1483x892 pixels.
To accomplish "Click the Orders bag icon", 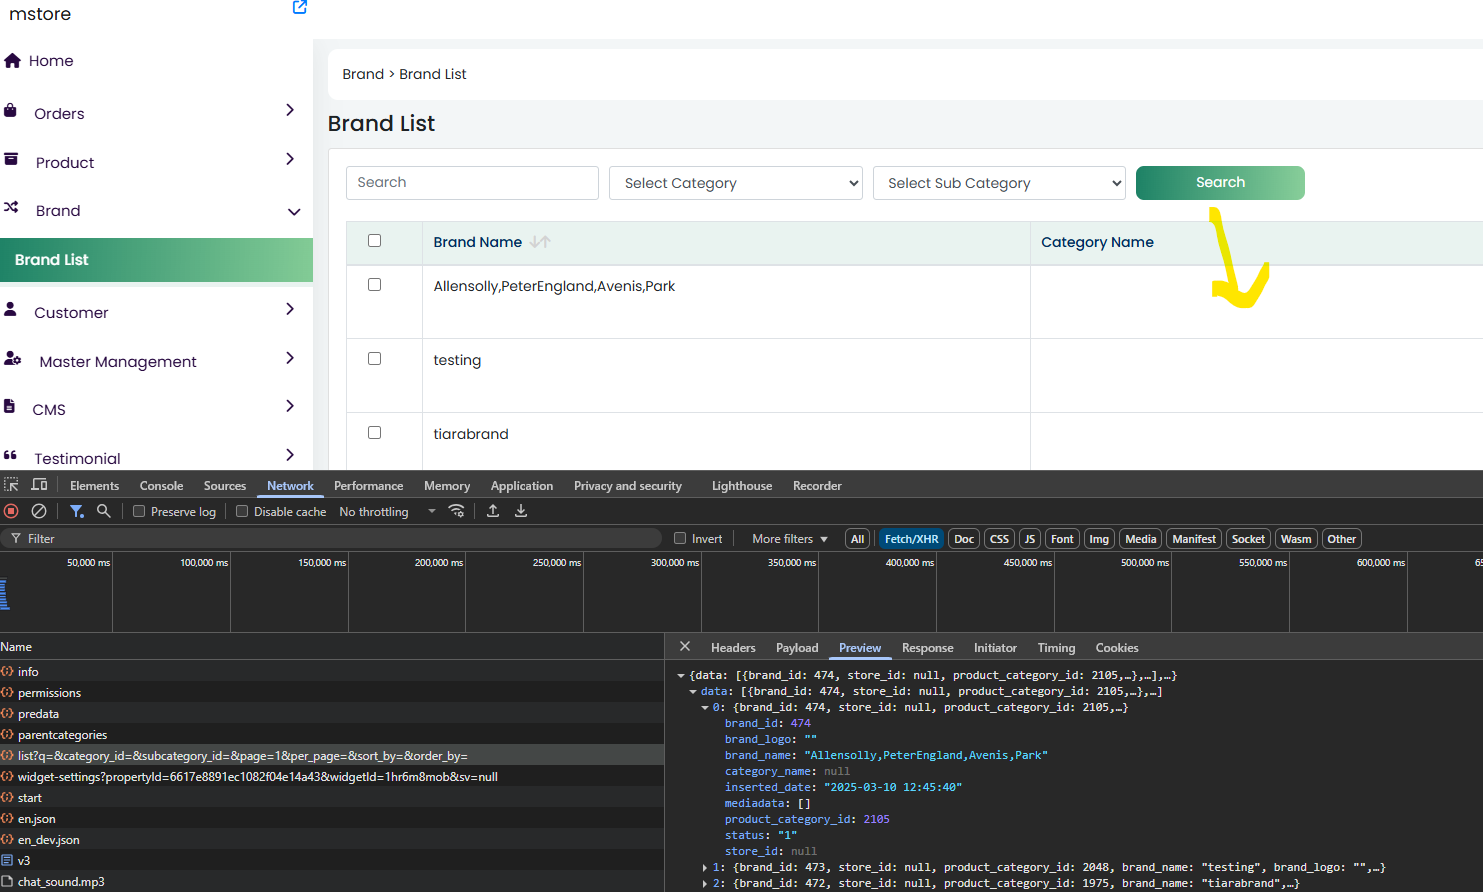I will (x=10, y=111).
